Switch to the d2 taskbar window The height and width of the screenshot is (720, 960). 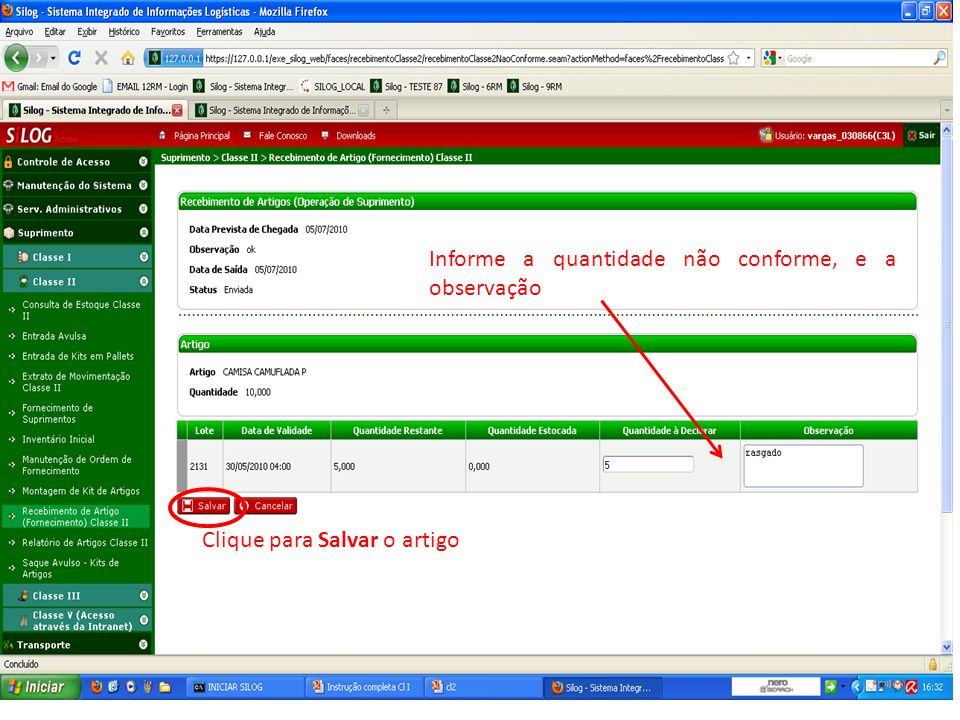[482, 688]
